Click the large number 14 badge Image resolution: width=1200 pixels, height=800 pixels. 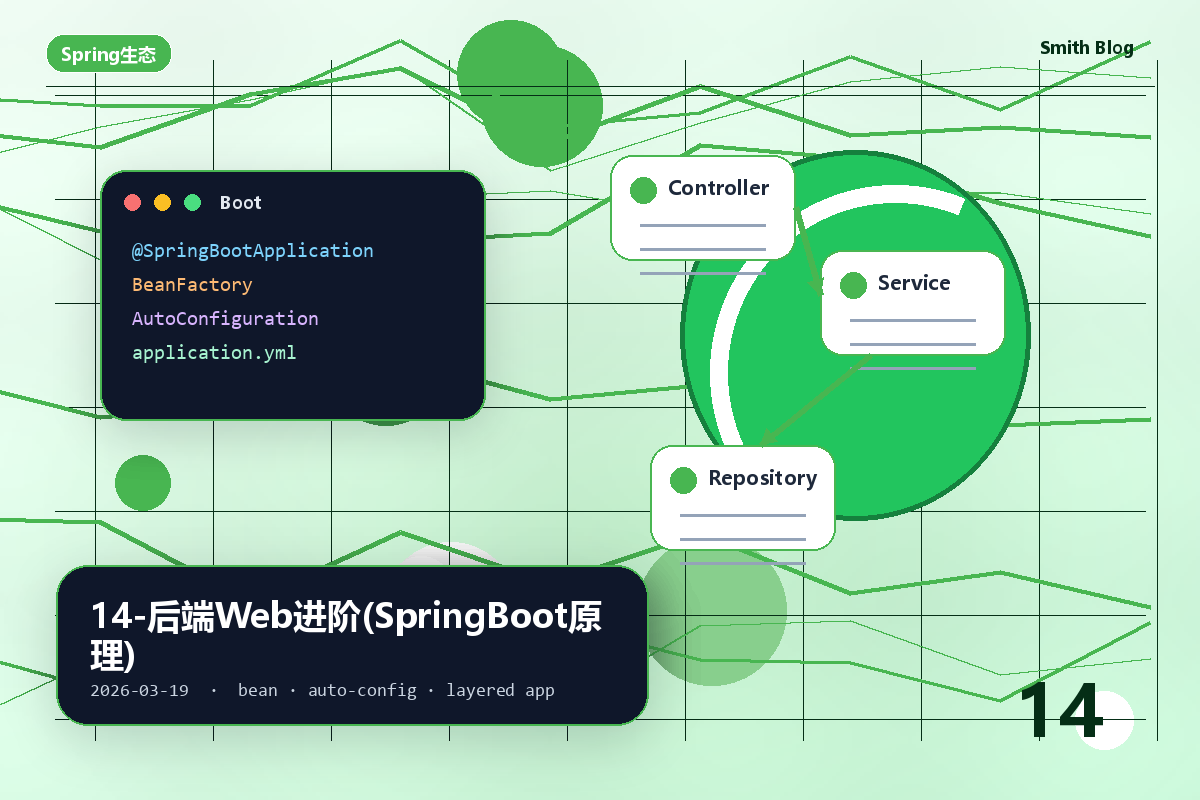[1061, 711]
